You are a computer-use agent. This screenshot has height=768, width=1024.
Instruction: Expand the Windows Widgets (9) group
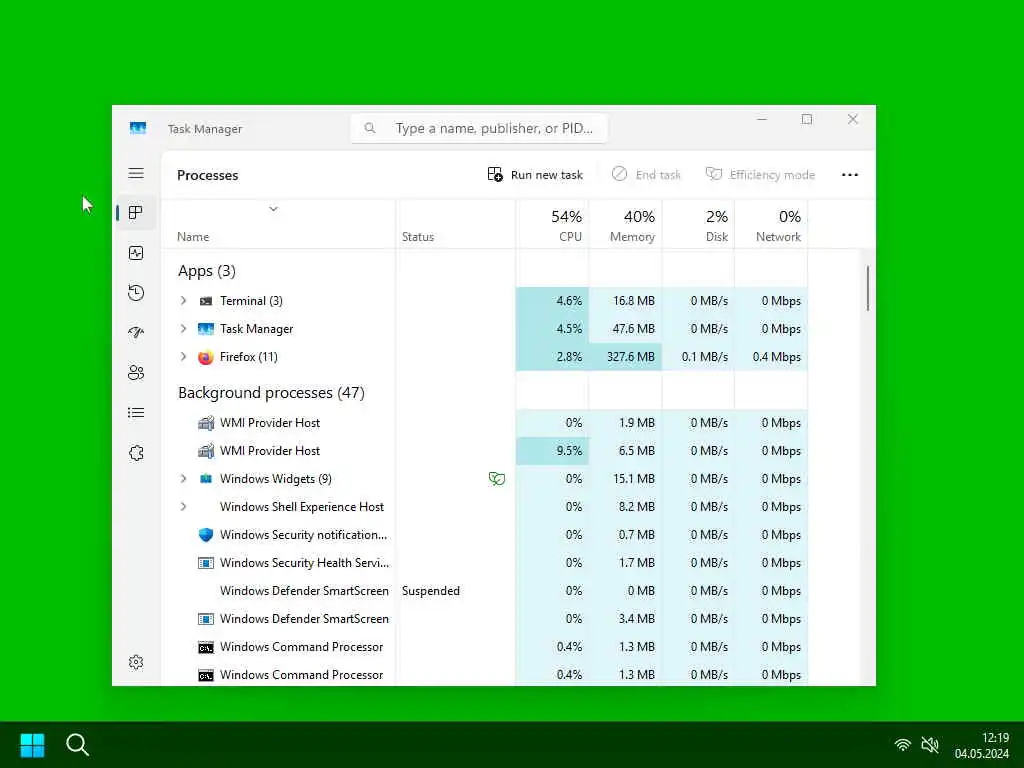(x=184, y=479)
